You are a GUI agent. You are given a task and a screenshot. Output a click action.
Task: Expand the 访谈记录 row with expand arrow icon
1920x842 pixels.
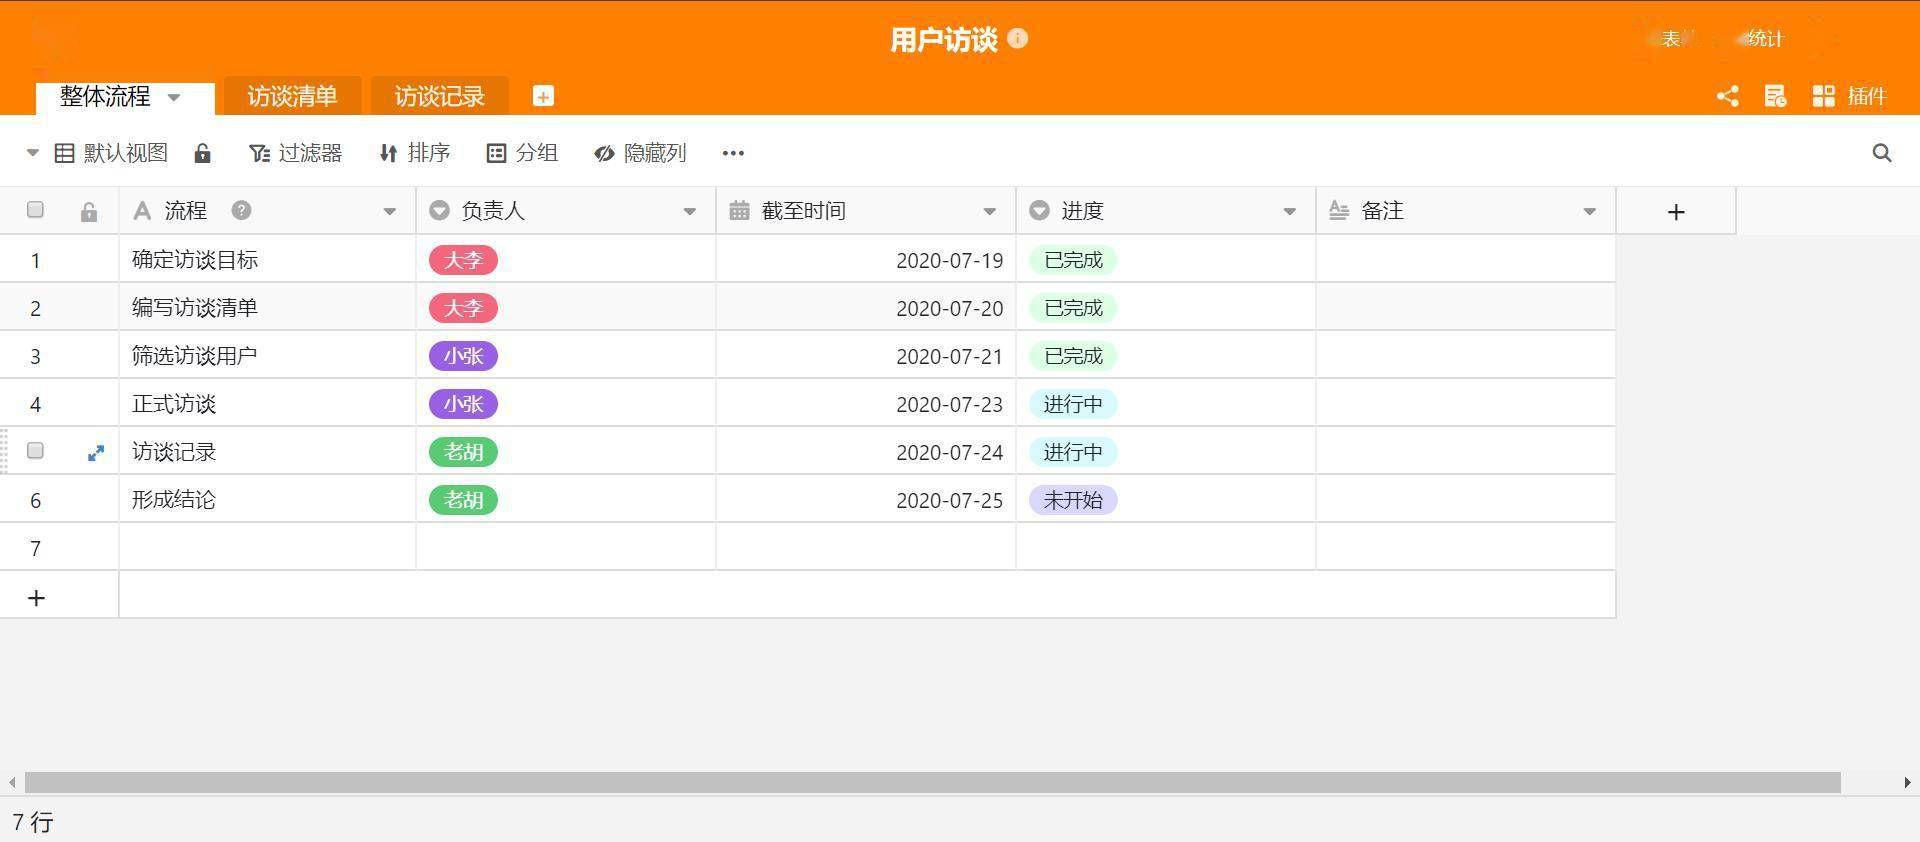pos(96,453)
